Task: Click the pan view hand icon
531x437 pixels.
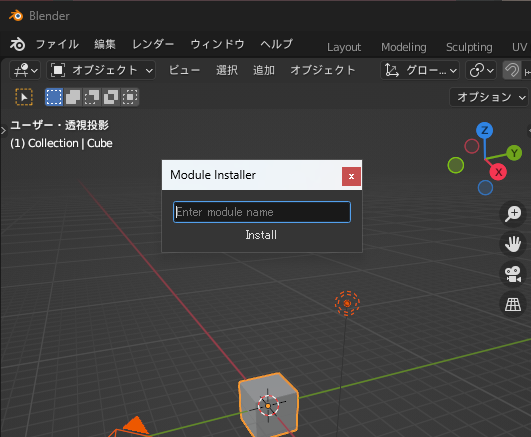Action: click(513, 244)
